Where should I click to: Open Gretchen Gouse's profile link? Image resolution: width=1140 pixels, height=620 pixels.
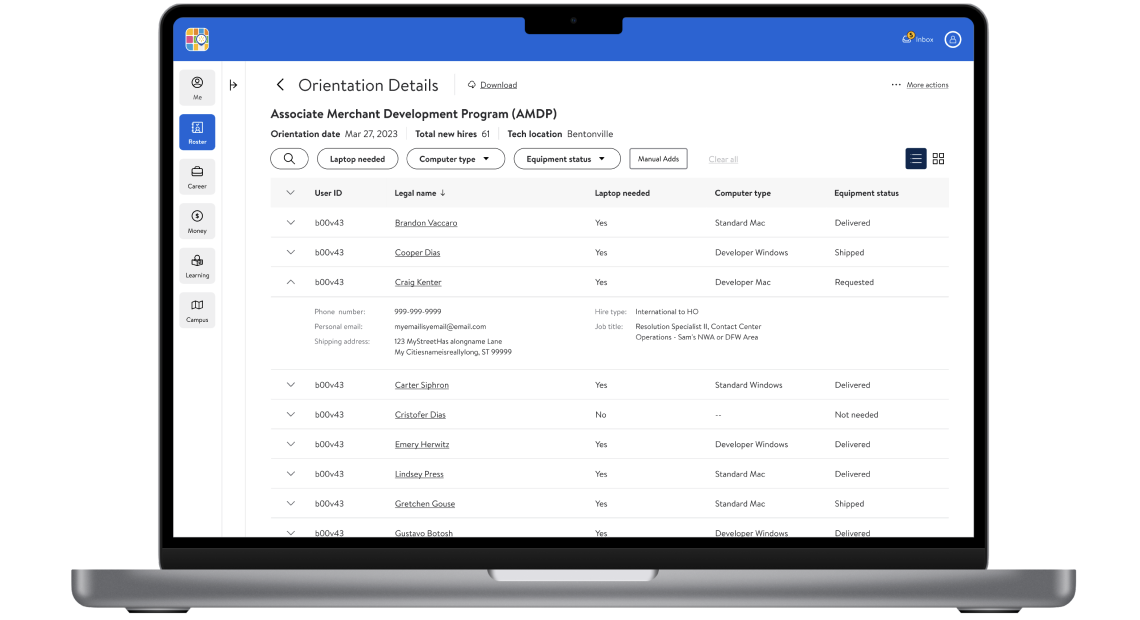click(425, 504)
